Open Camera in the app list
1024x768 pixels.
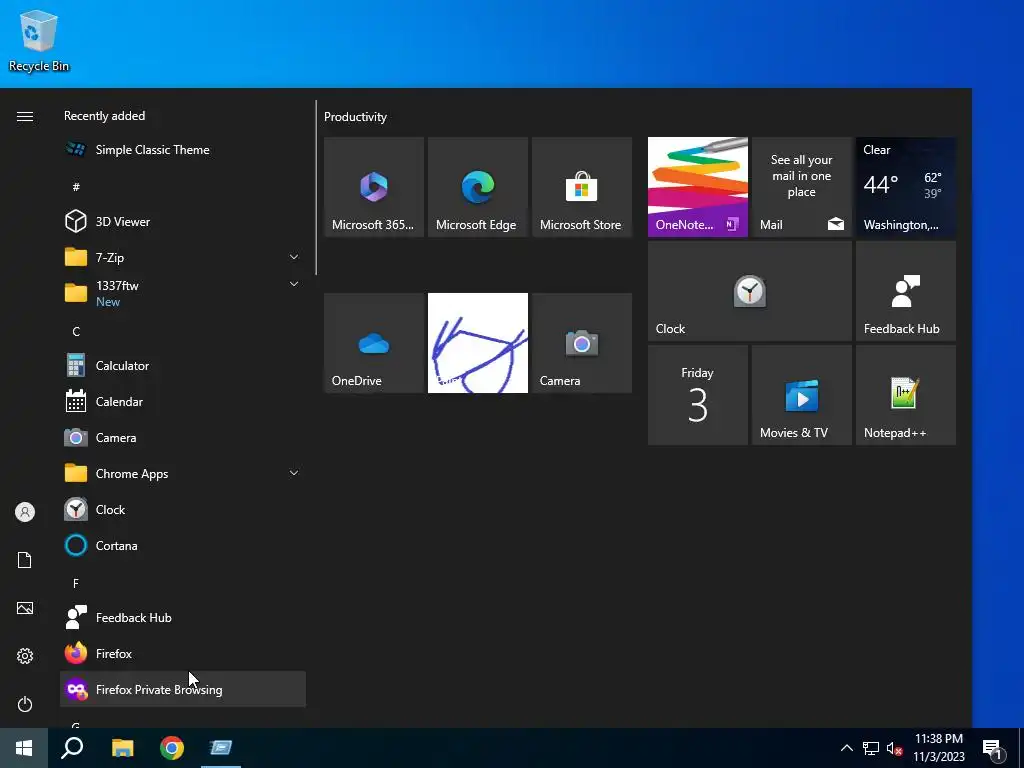coord(183,438)
